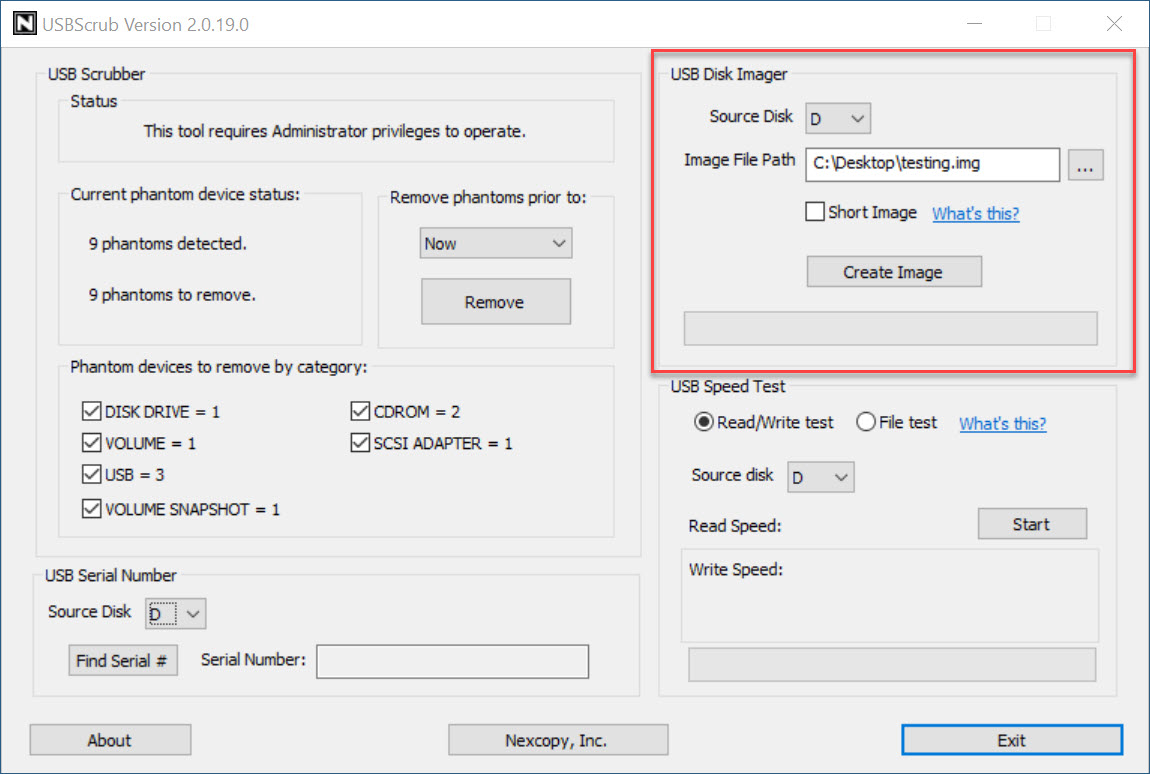Screen dimensions: 1150x774
Task: Click the Create Image button
Action: [894, 272]
